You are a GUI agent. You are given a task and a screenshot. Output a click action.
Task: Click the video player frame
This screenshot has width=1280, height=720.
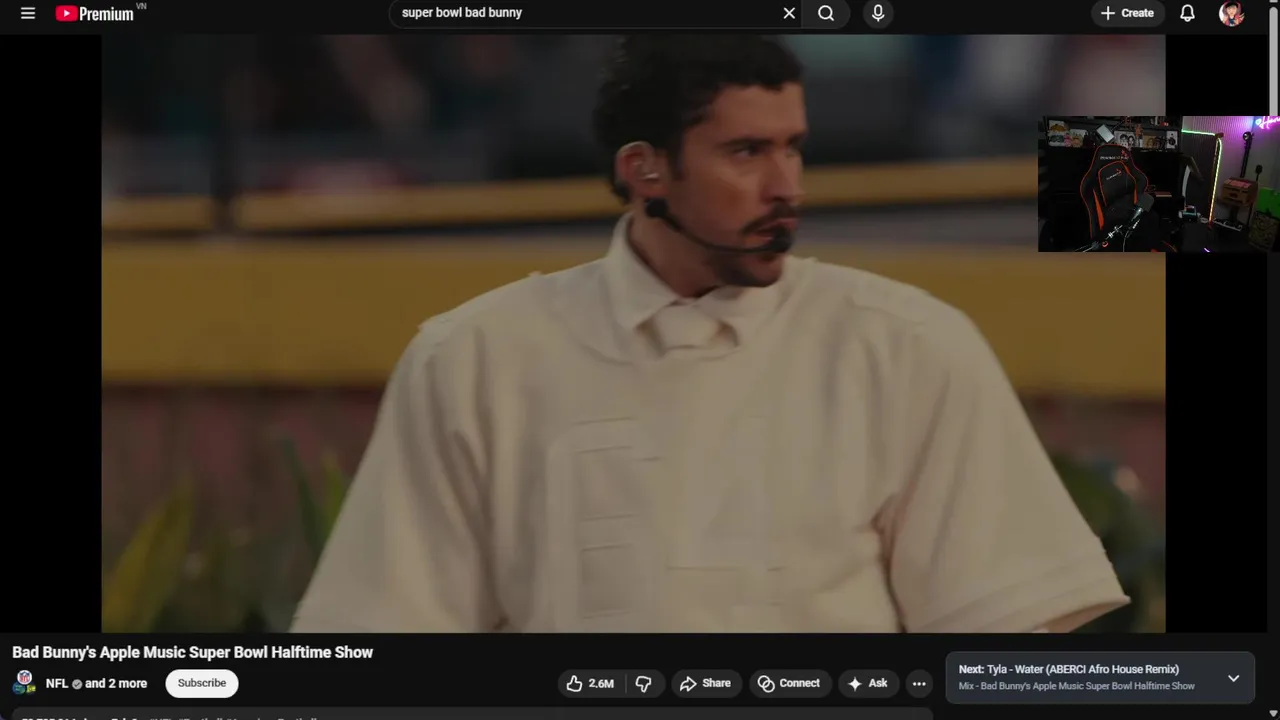point(633,333)
